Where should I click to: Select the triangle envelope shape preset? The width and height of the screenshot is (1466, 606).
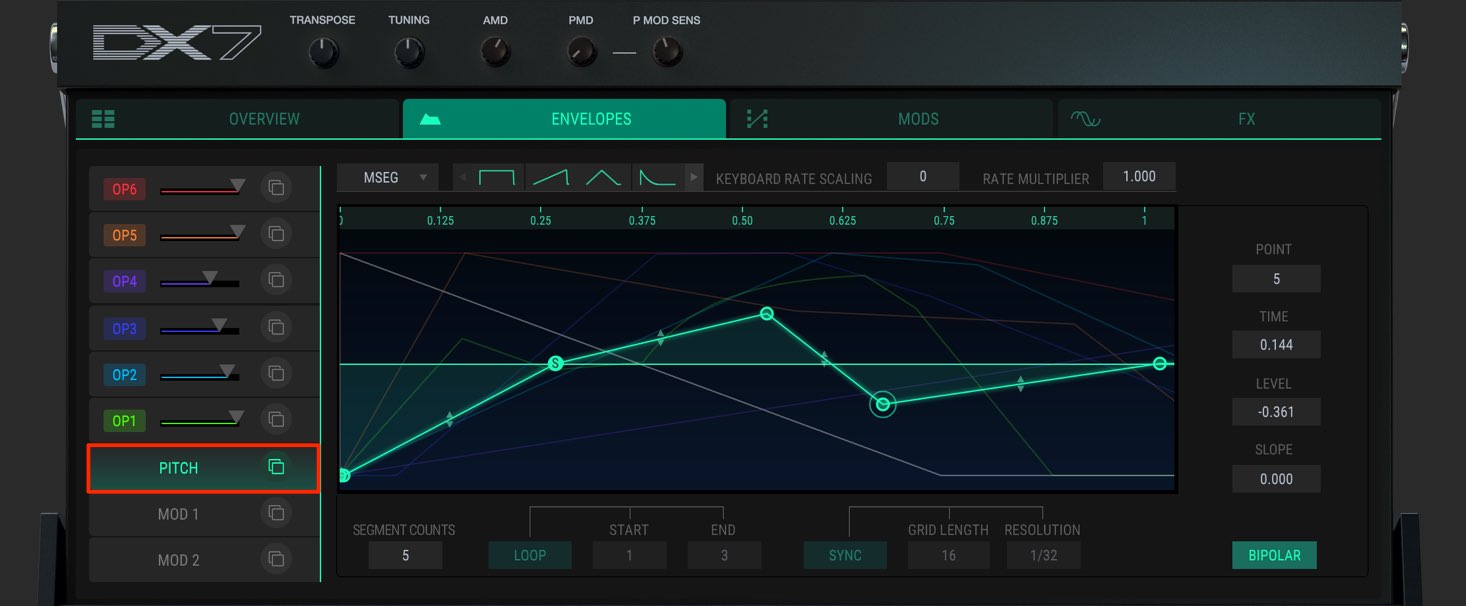pyautogui.click(x=603, y=178)
